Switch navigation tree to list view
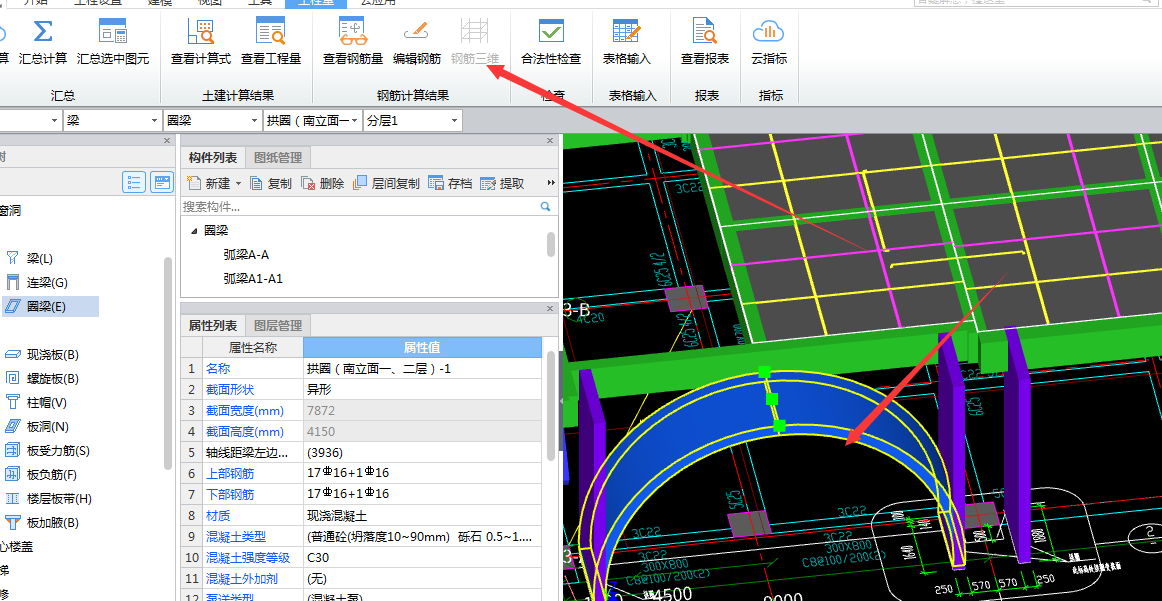The height and width of the screenshot is (601, 1162). pos(134,182)
